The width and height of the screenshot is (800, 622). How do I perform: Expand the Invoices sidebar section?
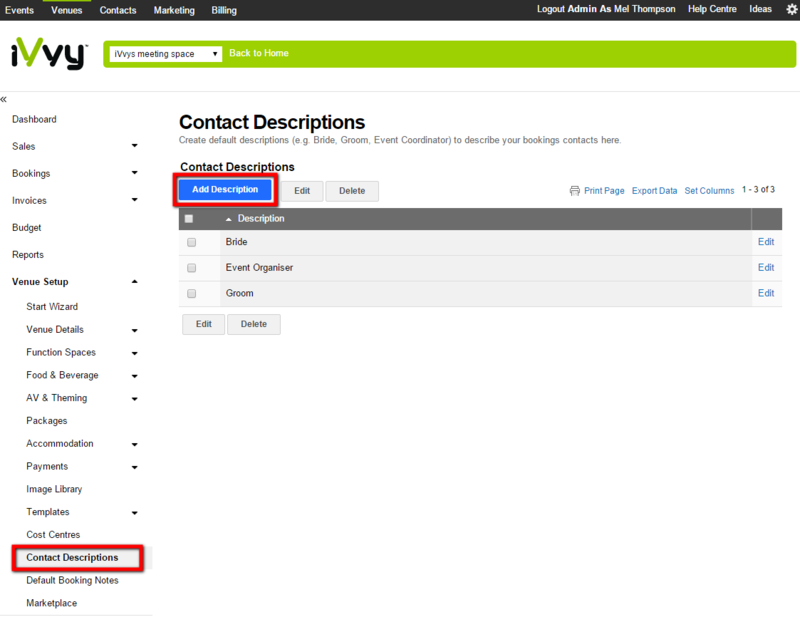pos(134,200)
